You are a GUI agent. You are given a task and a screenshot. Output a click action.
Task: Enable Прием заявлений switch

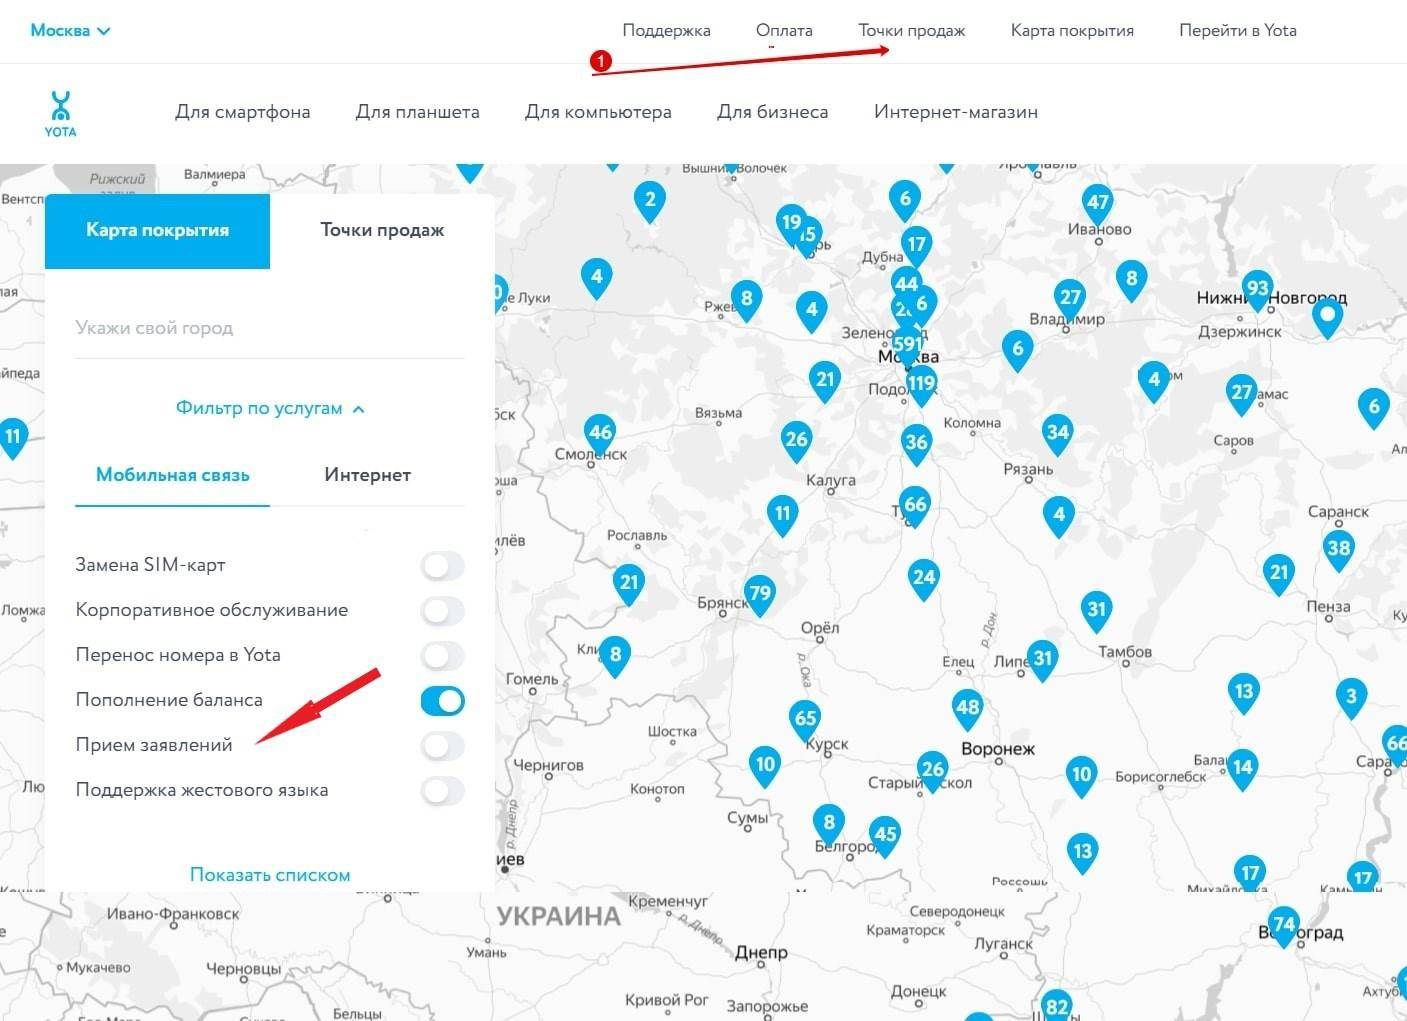[x=442, y=746]
